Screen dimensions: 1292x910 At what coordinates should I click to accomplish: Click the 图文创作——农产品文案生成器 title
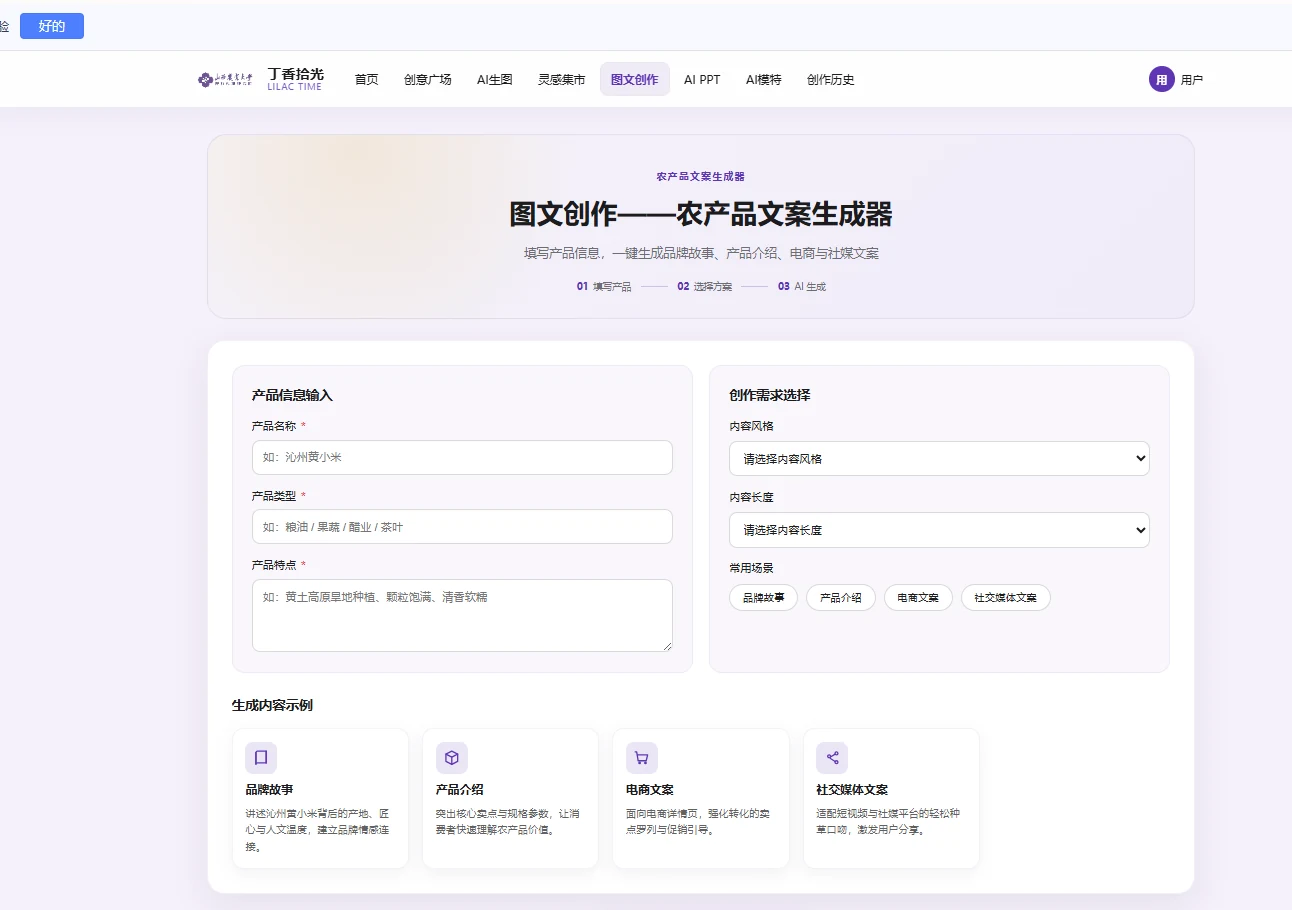pyautogui.click(x=701, y=214)
